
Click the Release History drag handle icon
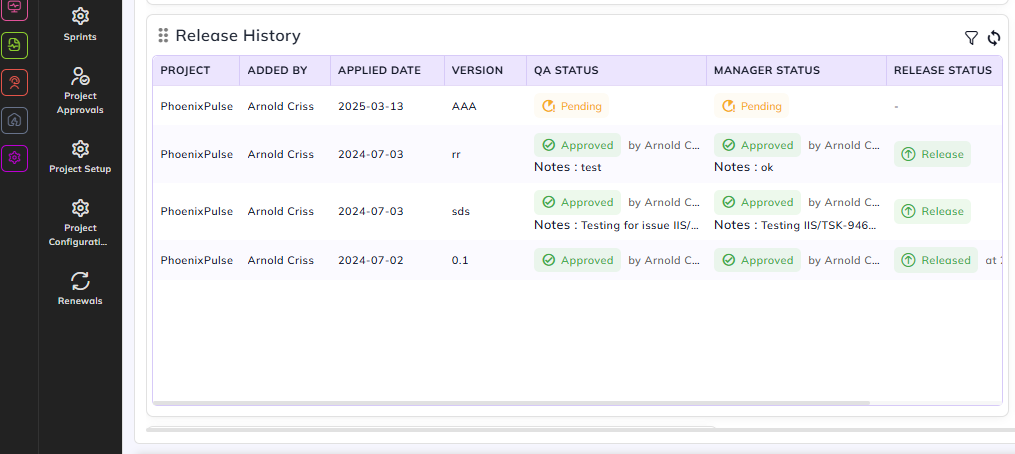coord(163,36)
